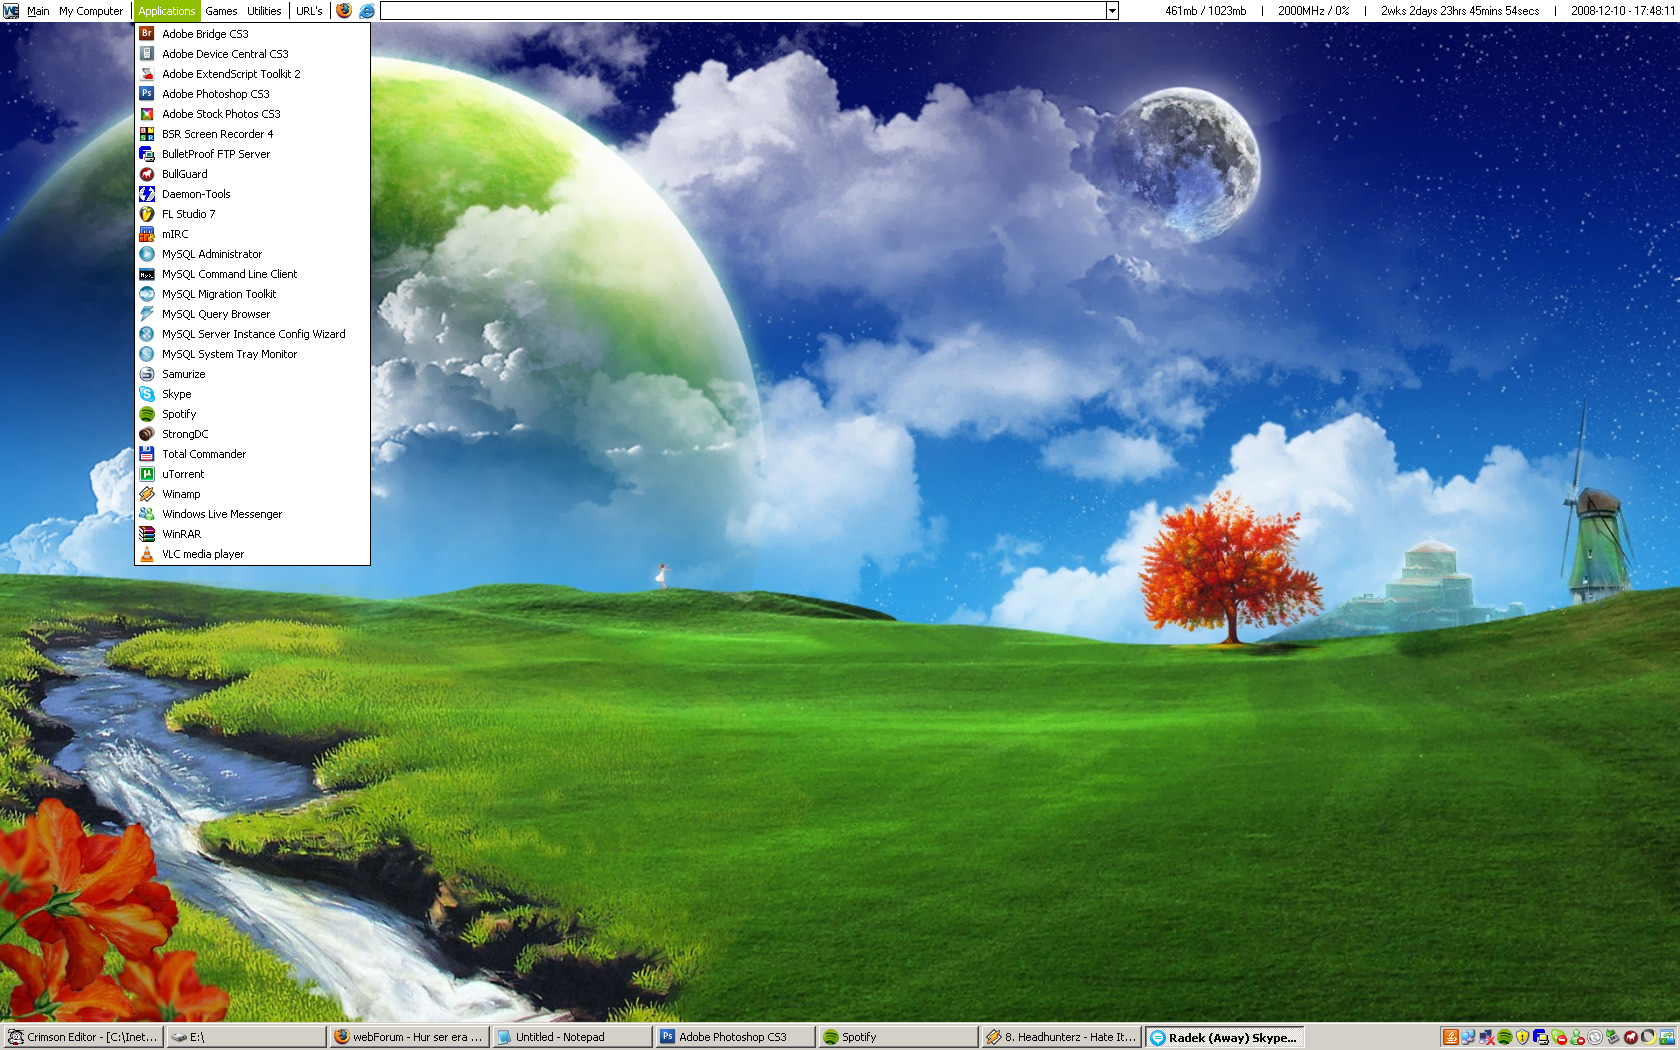Launch Adobe Bridge CS3 from the menu
Viewport: 1680px width, 1050px height.
click(x=253, y=34)
